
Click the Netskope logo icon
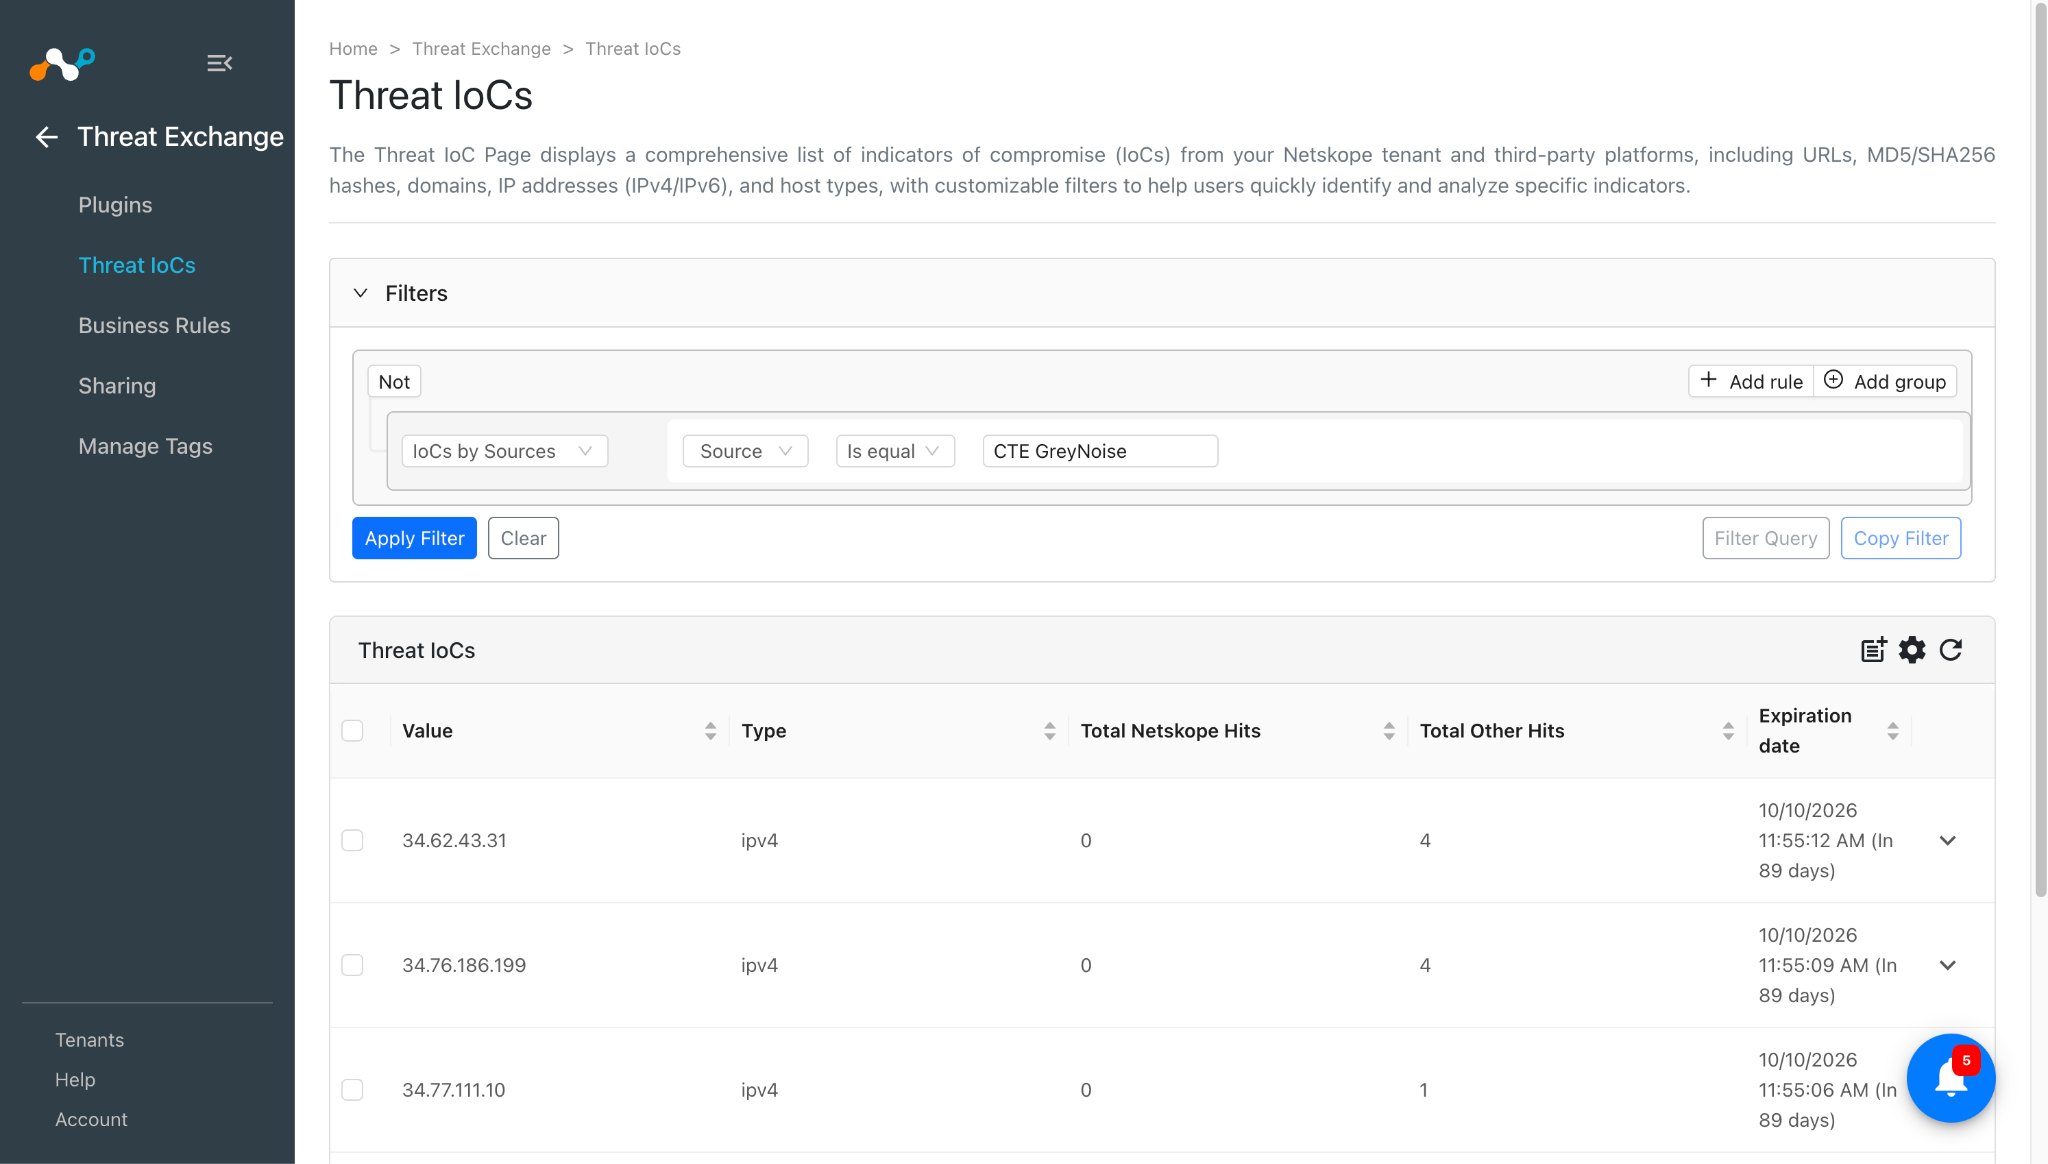point(62,64)
